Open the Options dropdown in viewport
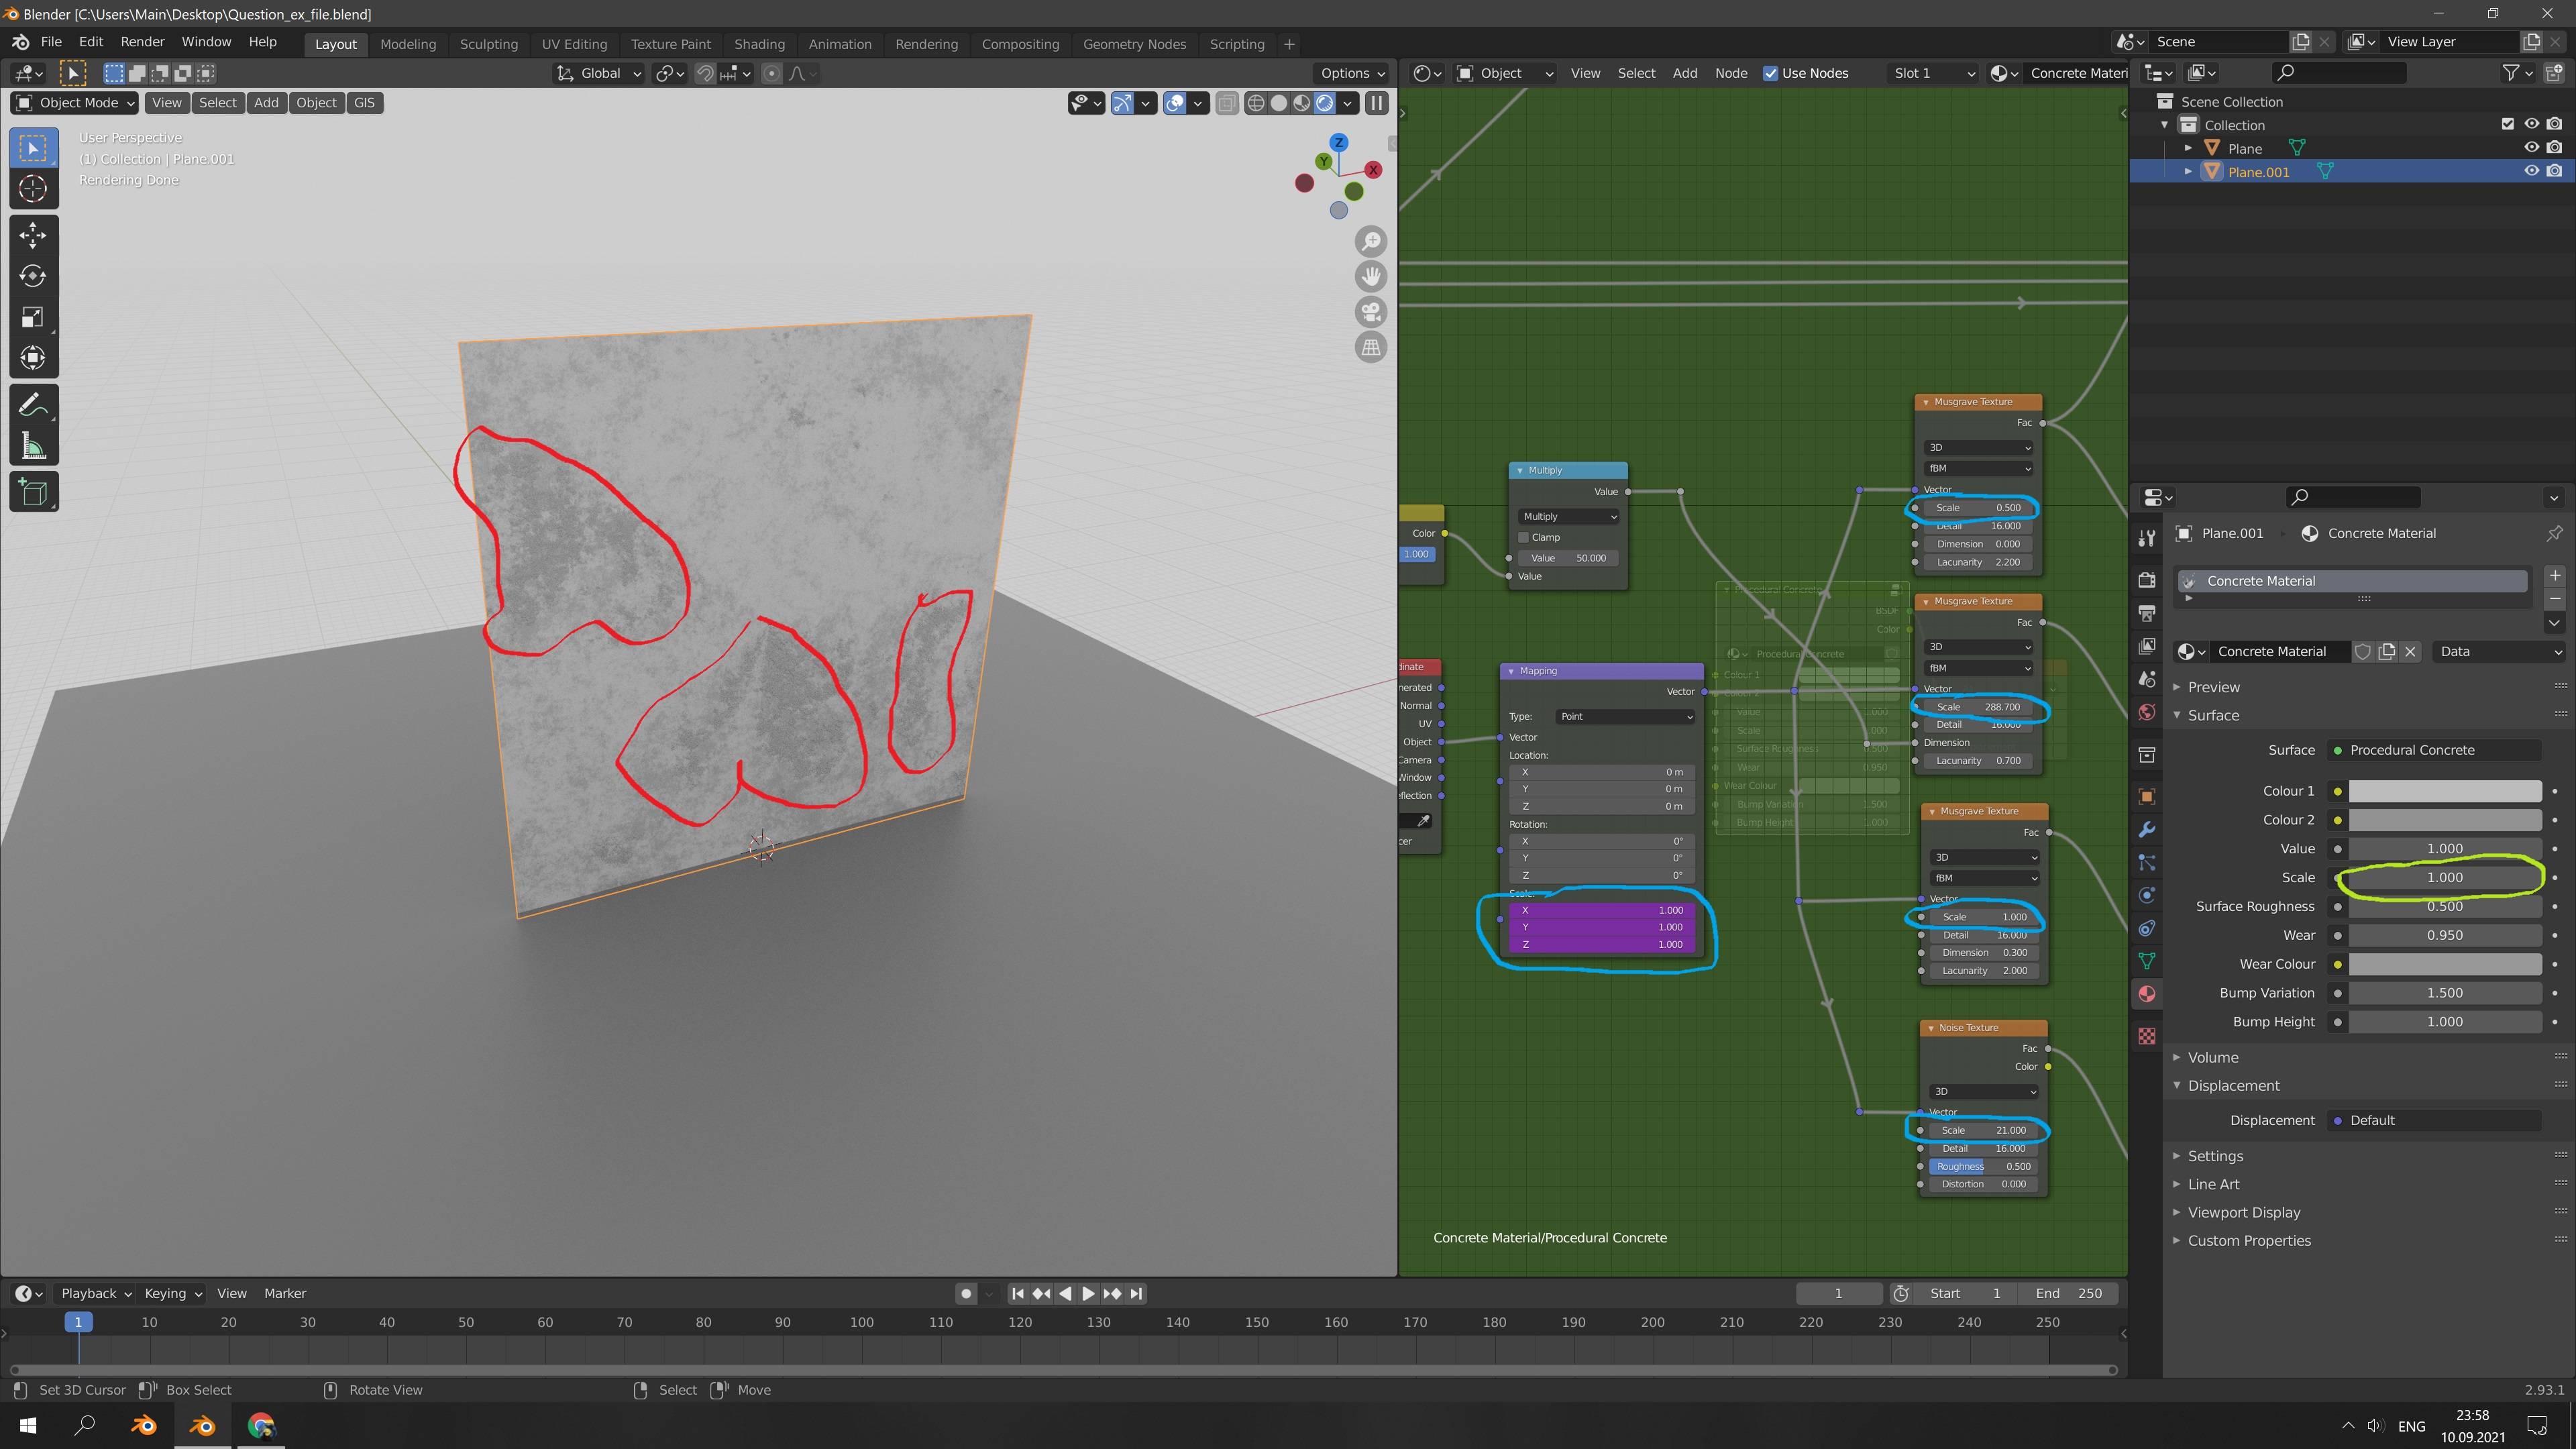 1351,73
